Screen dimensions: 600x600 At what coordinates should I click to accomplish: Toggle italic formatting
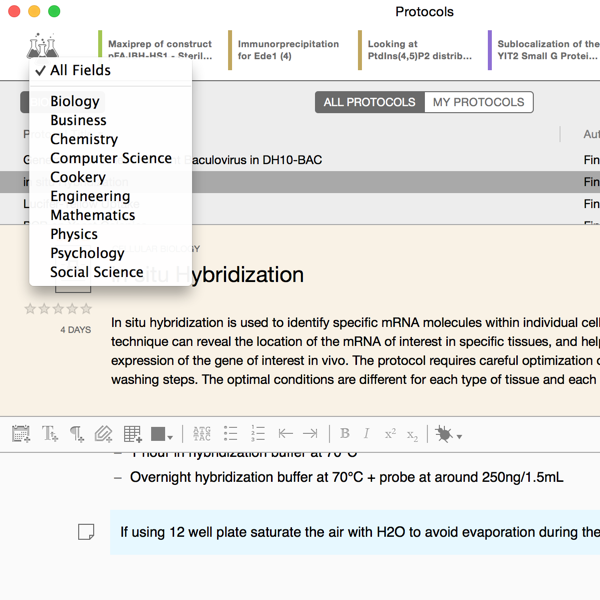[x=366, y=433]
